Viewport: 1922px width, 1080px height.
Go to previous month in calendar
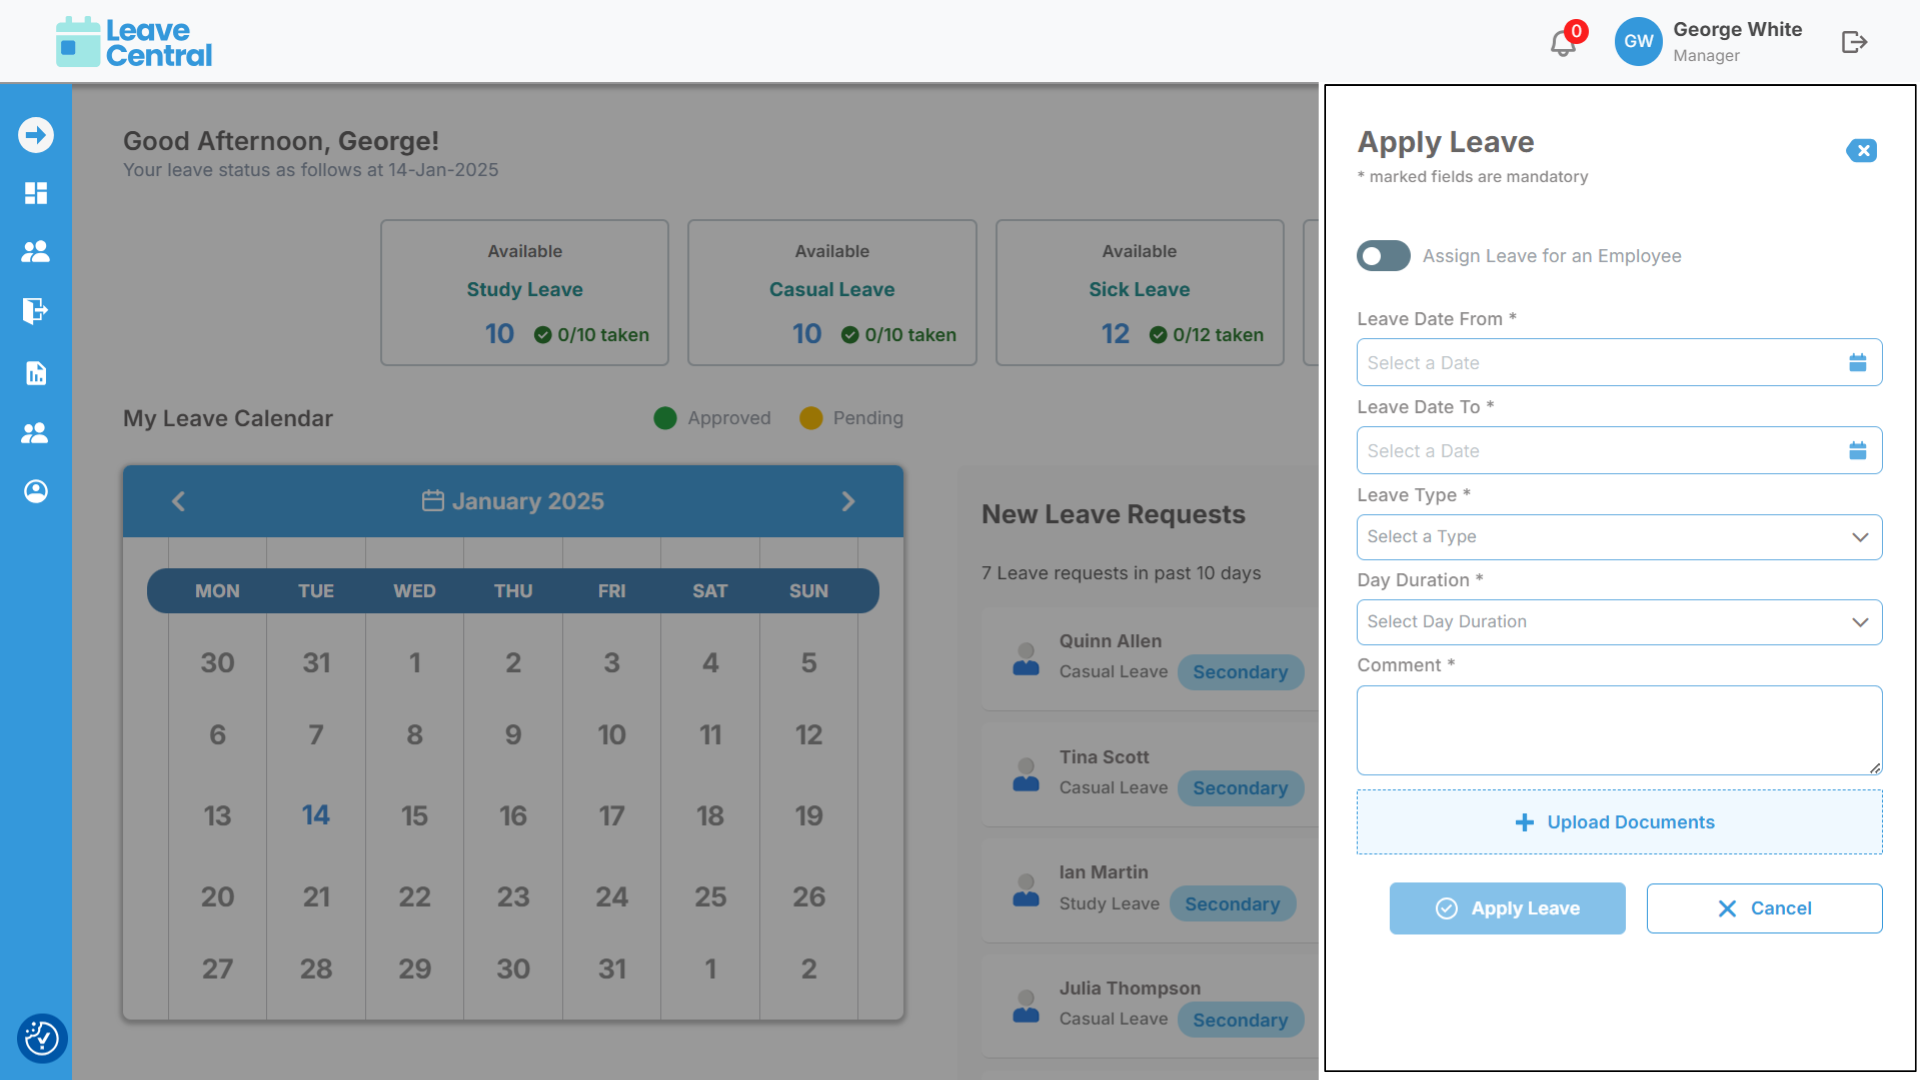tap(179, 501)
